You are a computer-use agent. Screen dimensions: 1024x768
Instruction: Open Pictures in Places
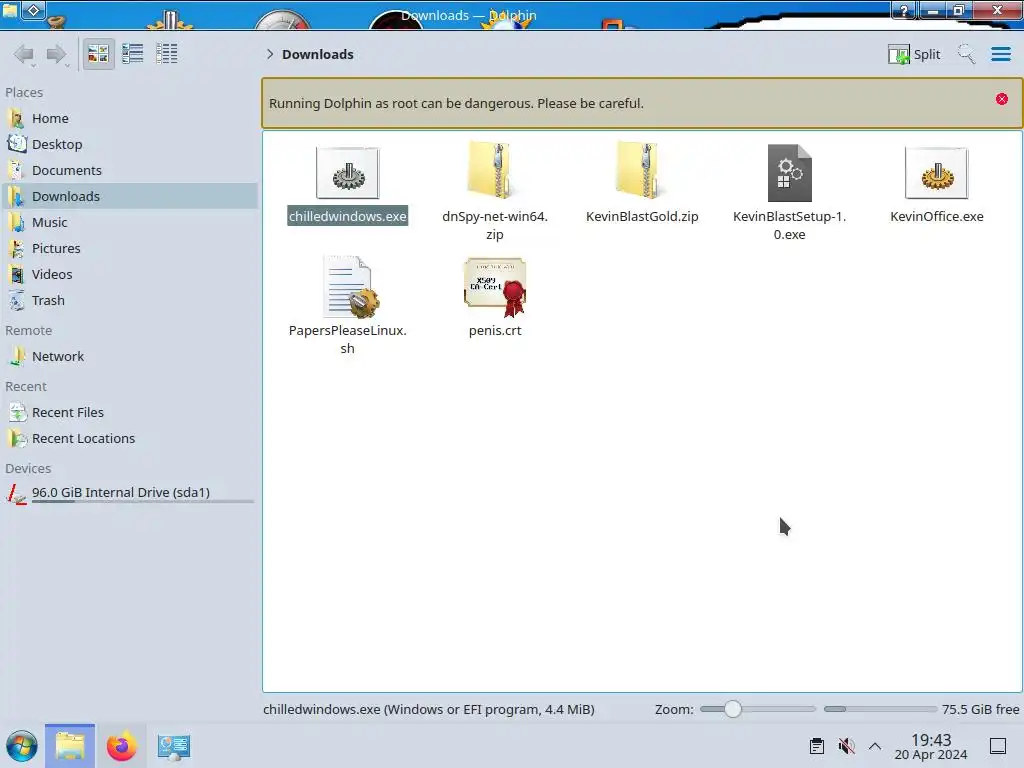[129, 249]
